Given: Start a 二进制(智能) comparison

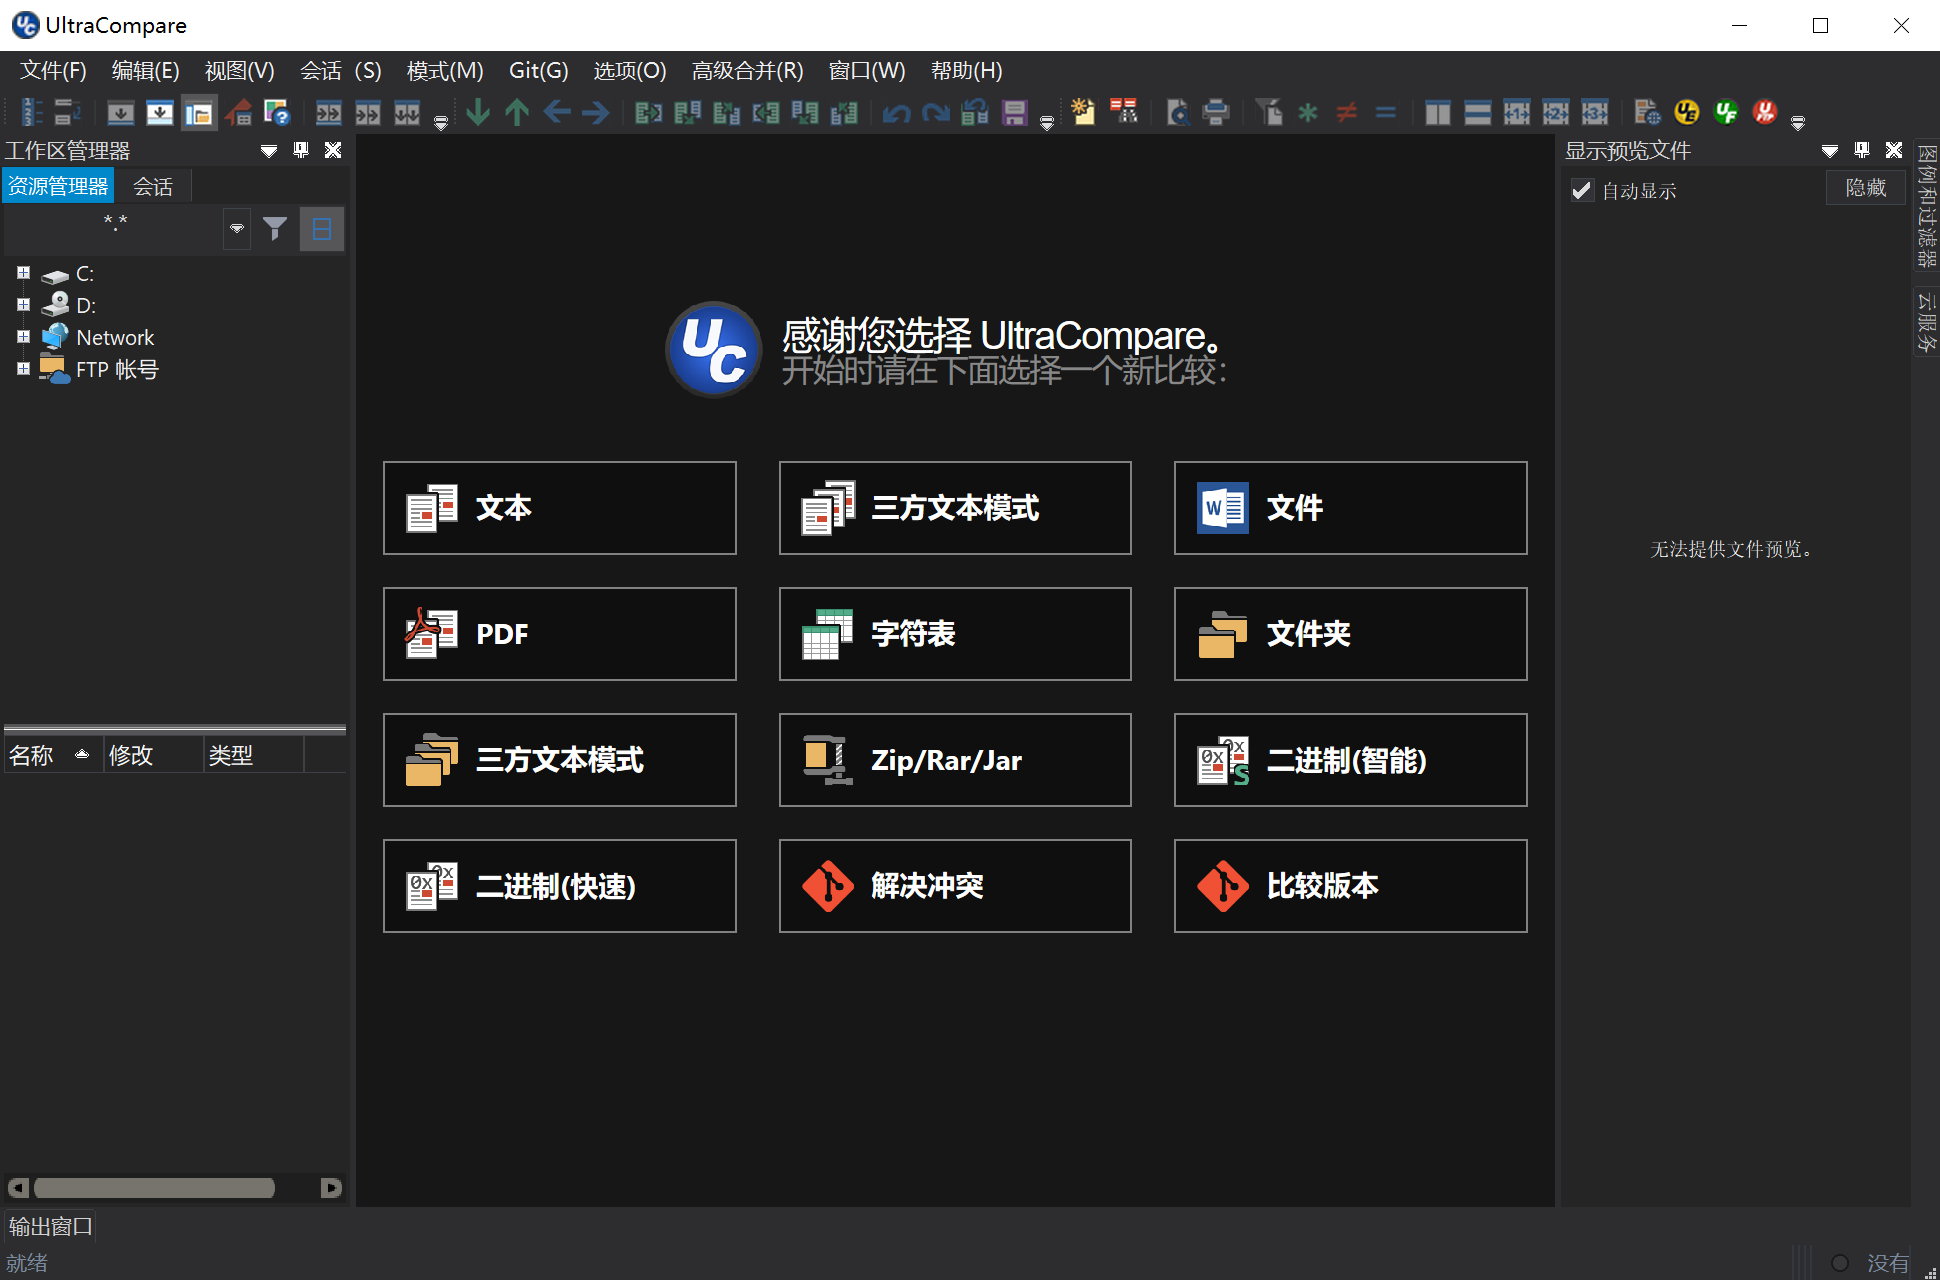Looking at the screenshot, I should click(x=1350, y=760).
